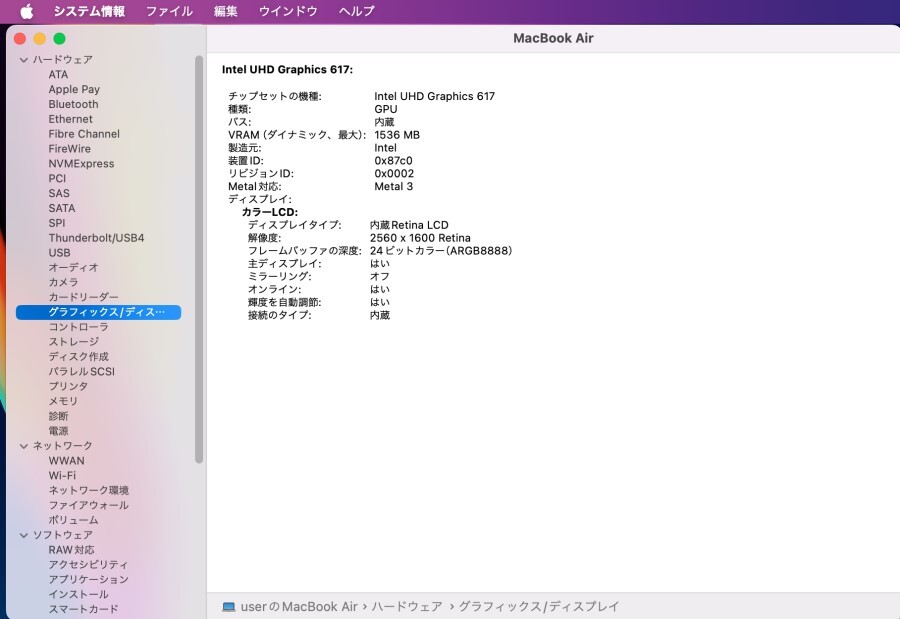The image size is (900, 619).
Task: Select Apple Pay in sidebar
Action: tap(74, 90)
